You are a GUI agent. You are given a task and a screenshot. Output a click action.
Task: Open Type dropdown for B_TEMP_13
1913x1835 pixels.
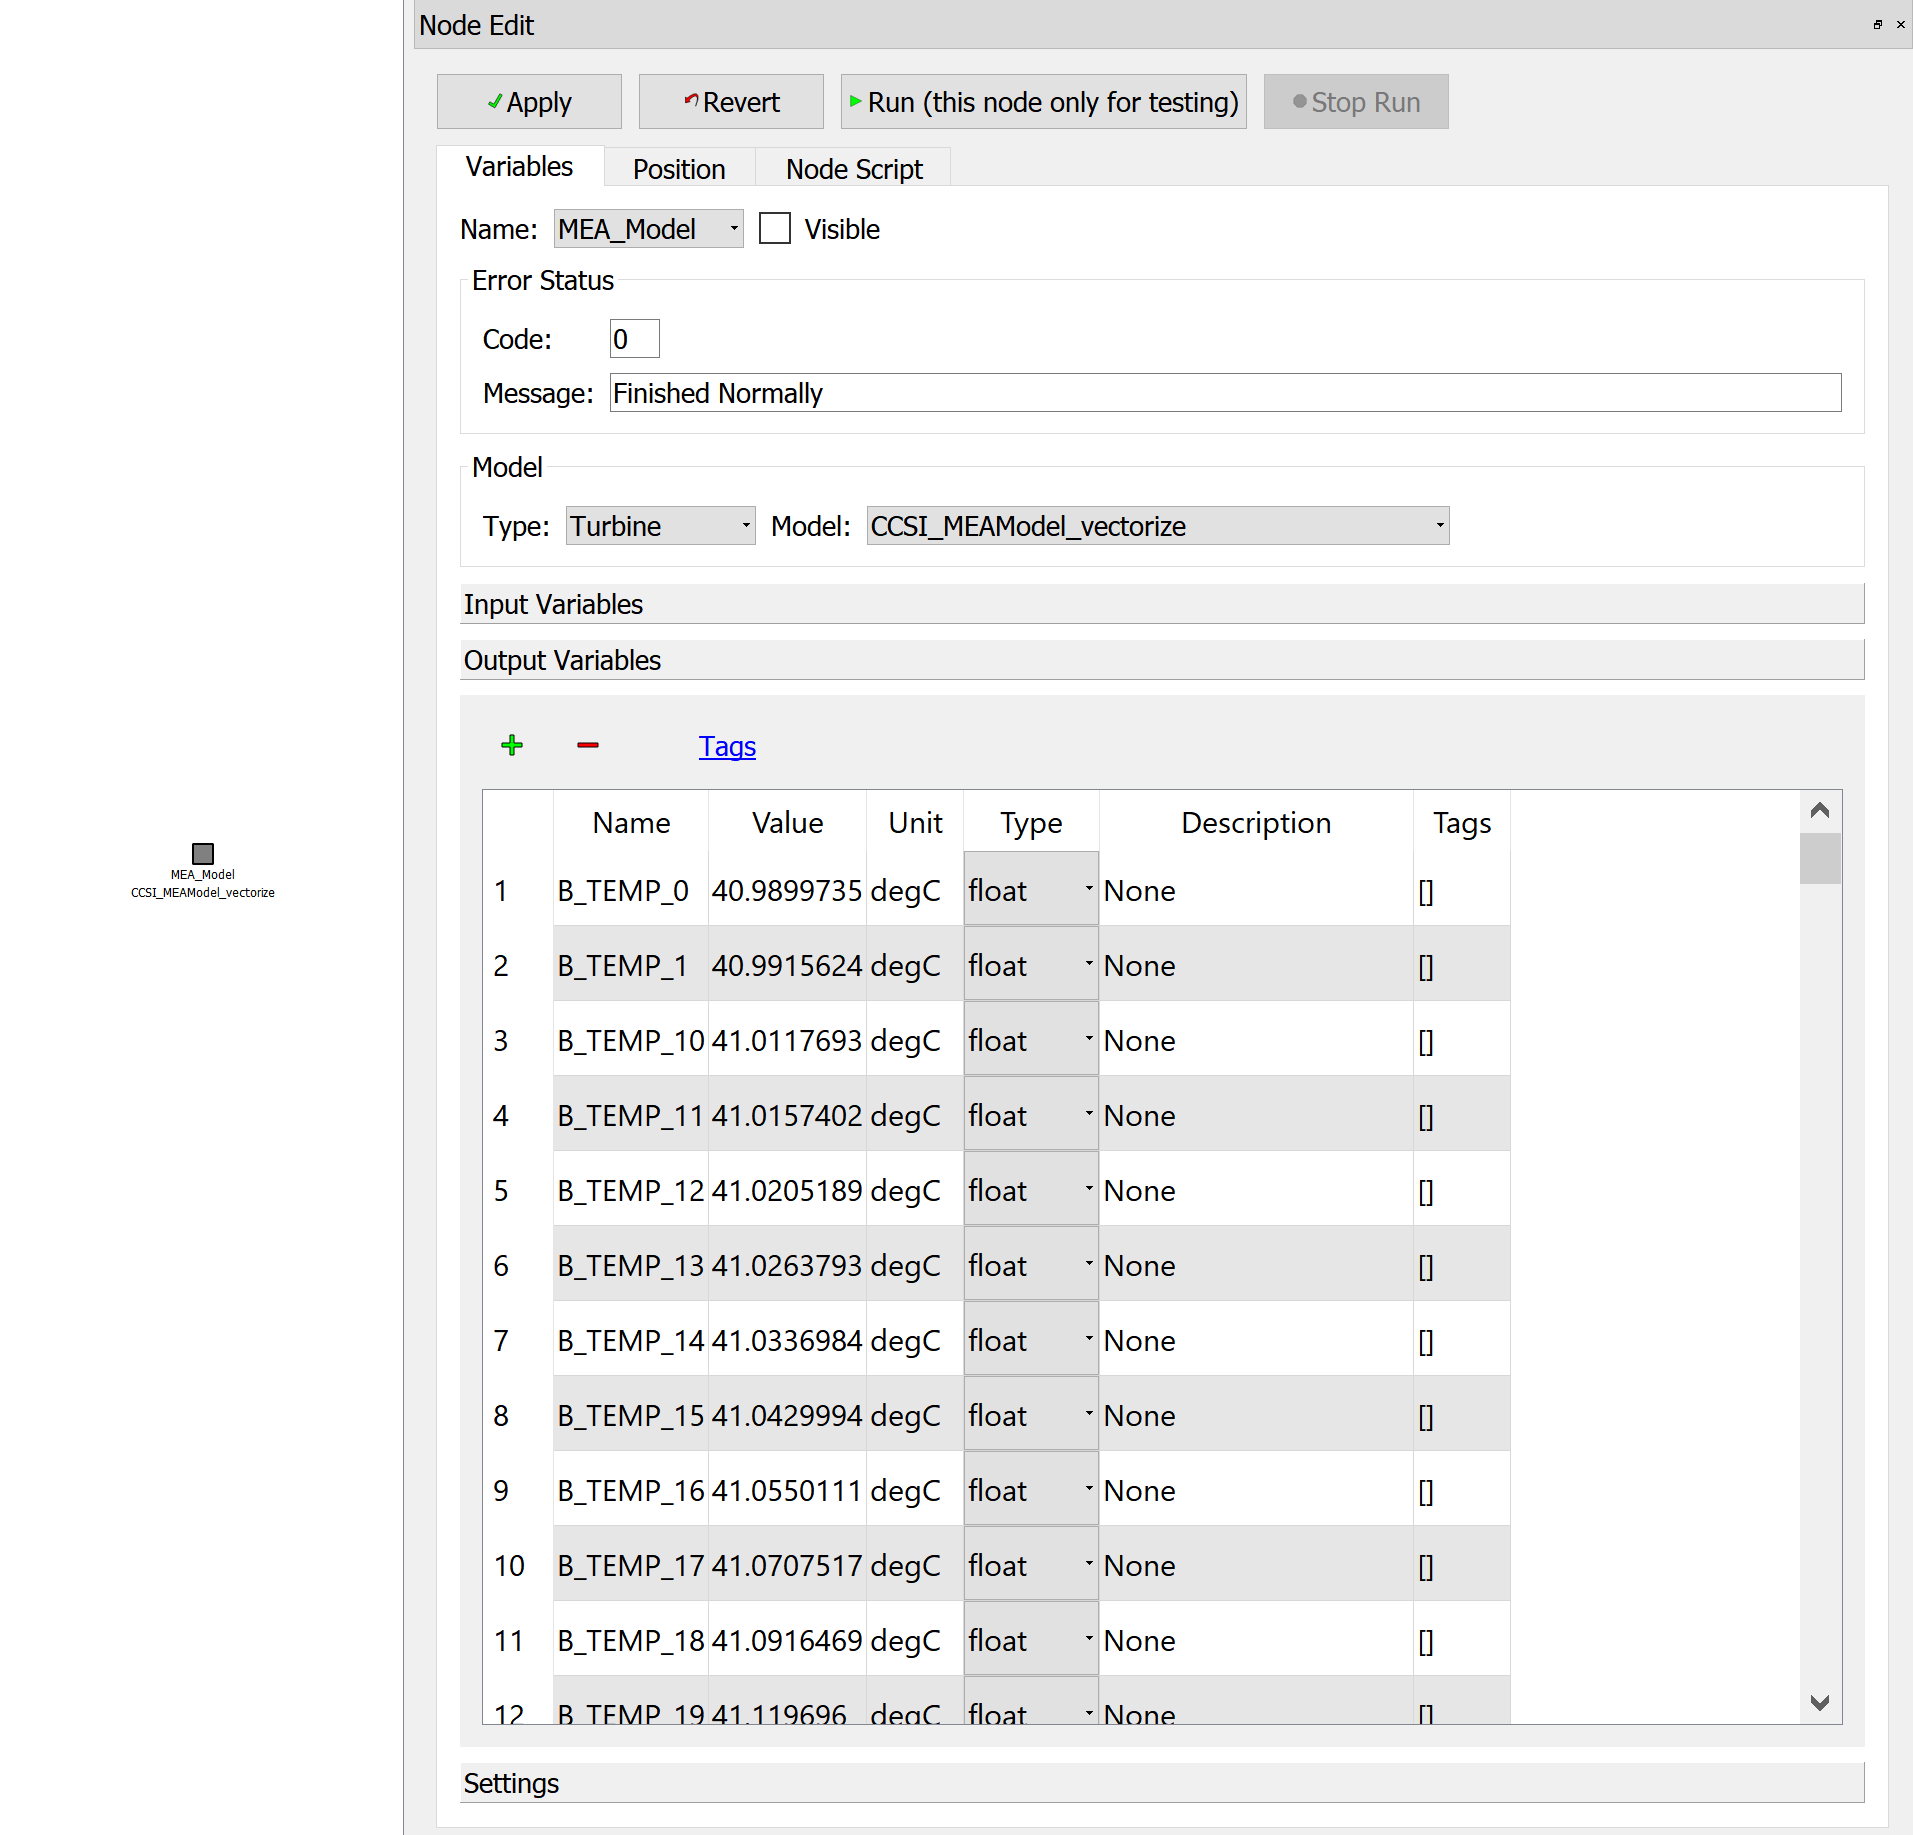(x=1031, y=1264)
